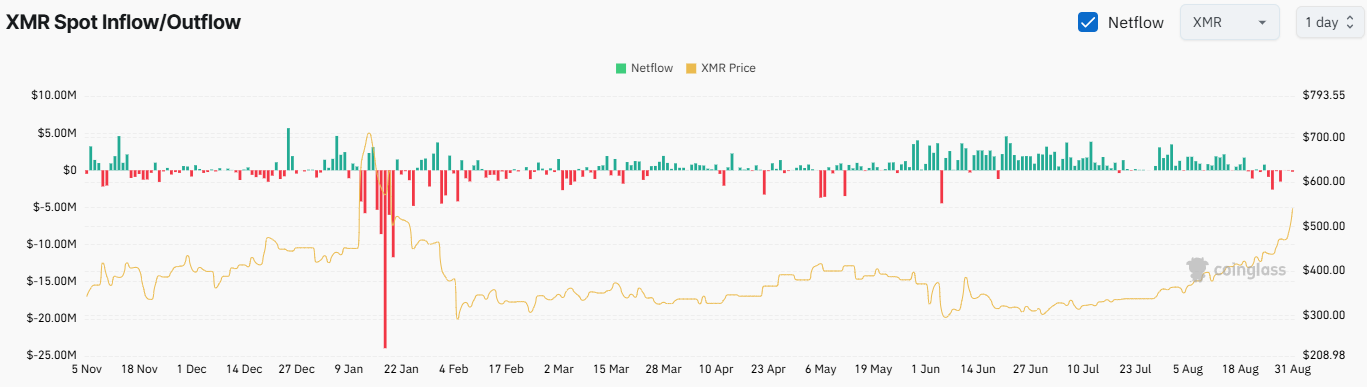Click the $208.98 right axis label
The height and width of the screenshot is (387, 1367).
click(x=1323, y=355)
